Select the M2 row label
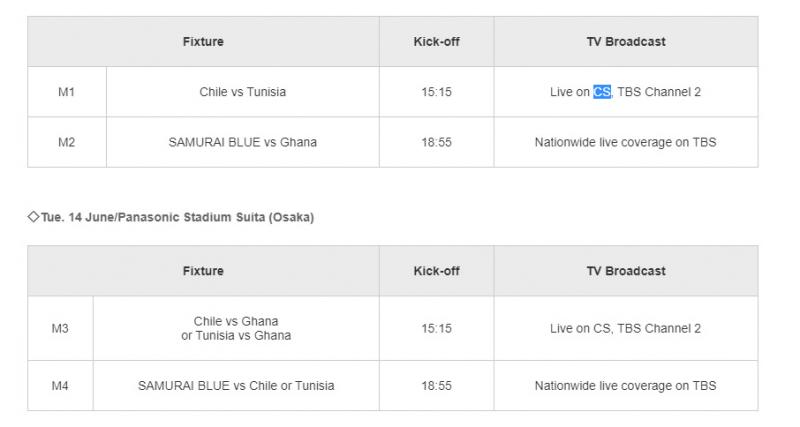 [x=67, y=142]
